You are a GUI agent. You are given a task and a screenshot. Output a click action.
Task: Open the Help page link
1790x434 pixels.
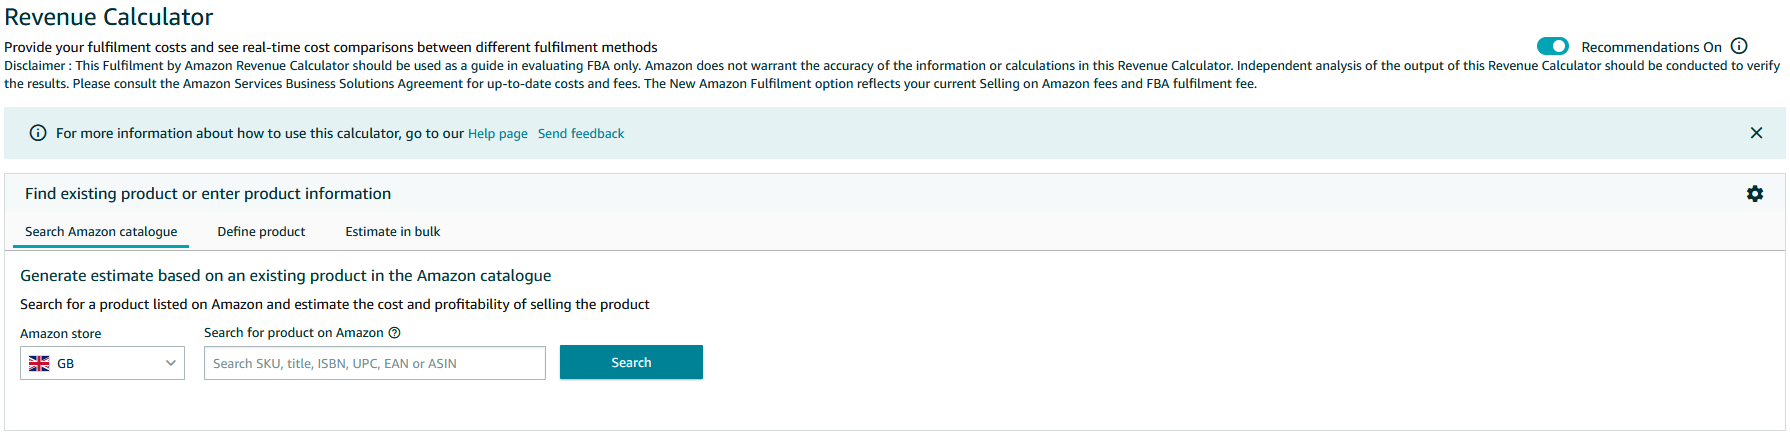click(x=498, y=133)
